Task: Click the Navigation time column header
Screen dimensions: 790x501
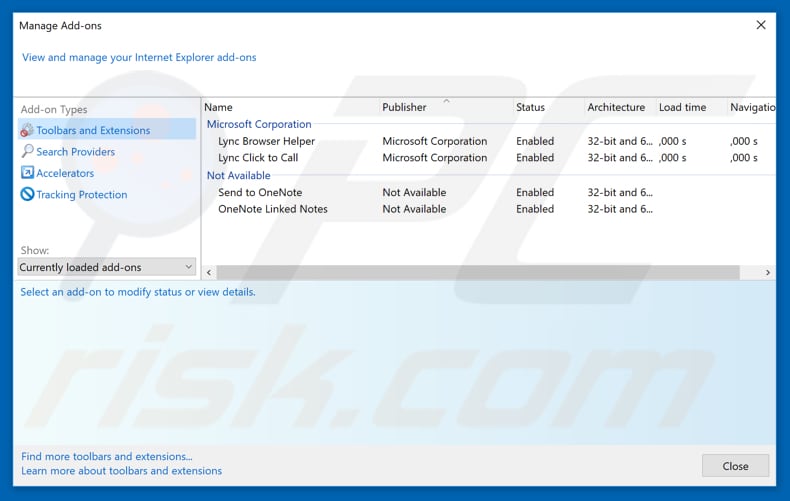Action: coord(753,107)
